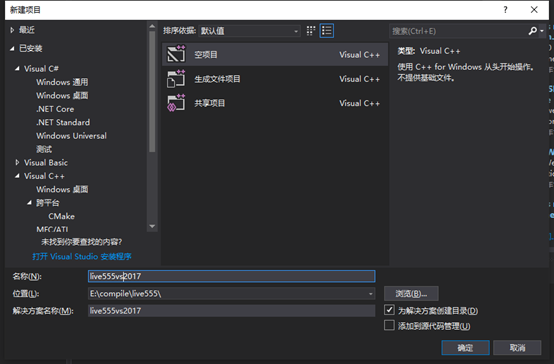Select the 空项目 template row
This screenshot has height=364, width=554.
[x=275, y=54]
